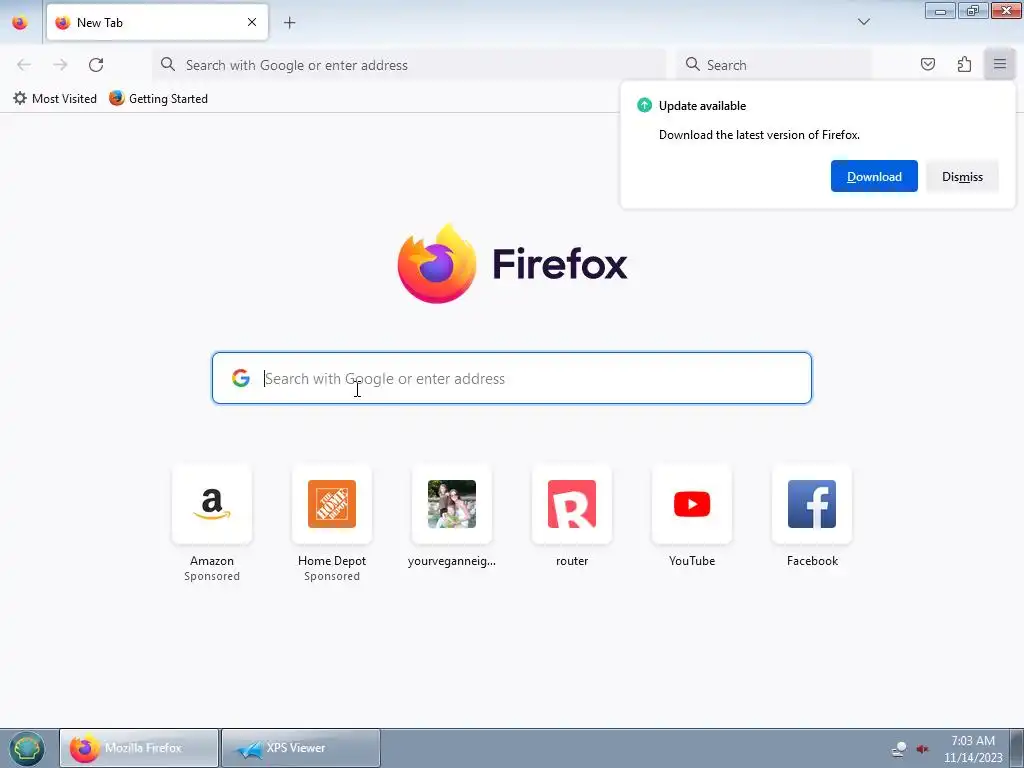Click the toolbar Search box
Image resolution: width=1024 pixels, height=768 pixels.
774,65
